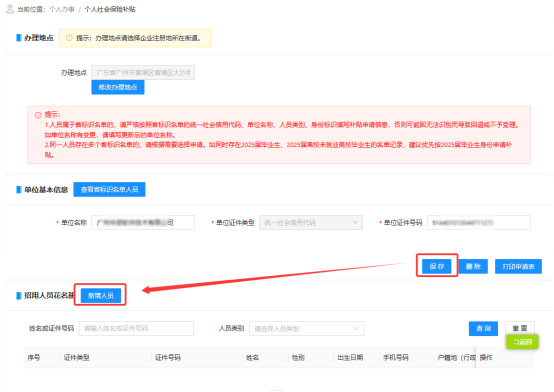Click 证件类型 column header
Viewport: 554px width, 392px height.
click(x=76, y=358)
